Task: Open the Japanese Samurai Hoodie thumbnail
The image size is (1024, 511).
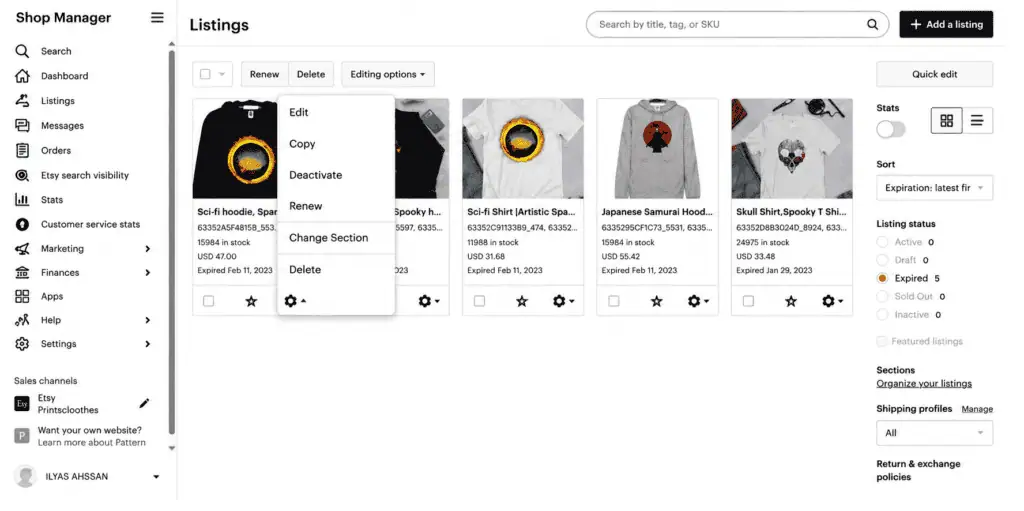Action: click(x=658, y=149)
